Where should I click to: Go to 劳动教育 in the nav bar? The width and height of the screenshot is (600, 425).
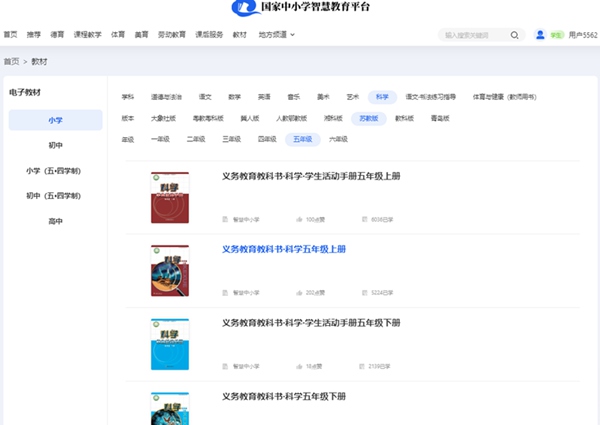[x=172, y=34]
